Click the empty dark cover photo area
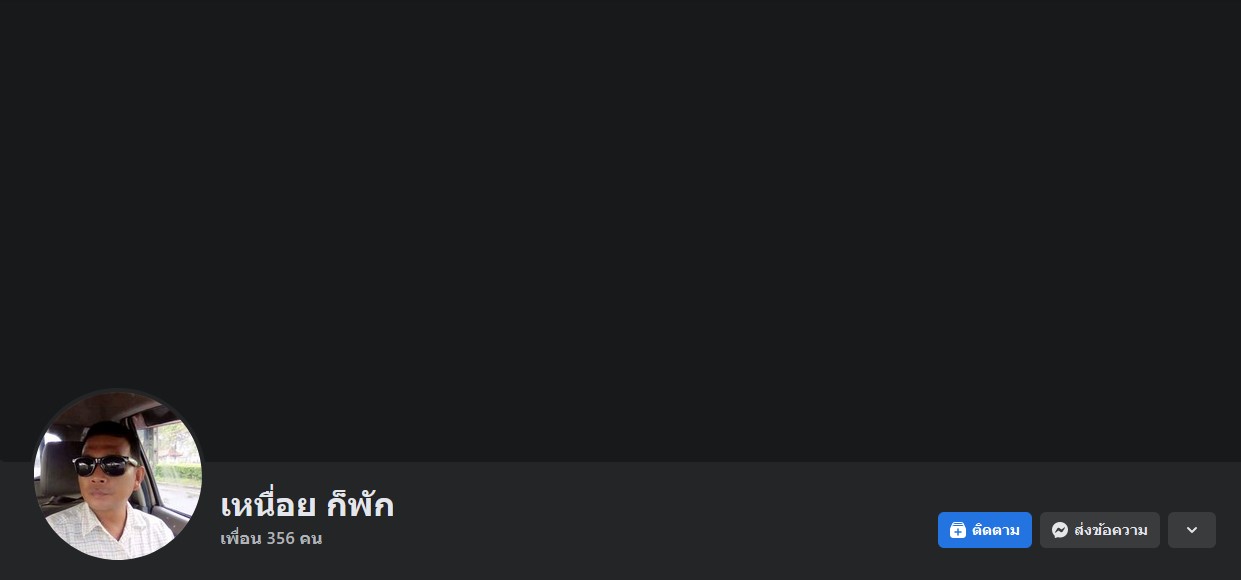The image size is (1241, 580). coord(620,231)
